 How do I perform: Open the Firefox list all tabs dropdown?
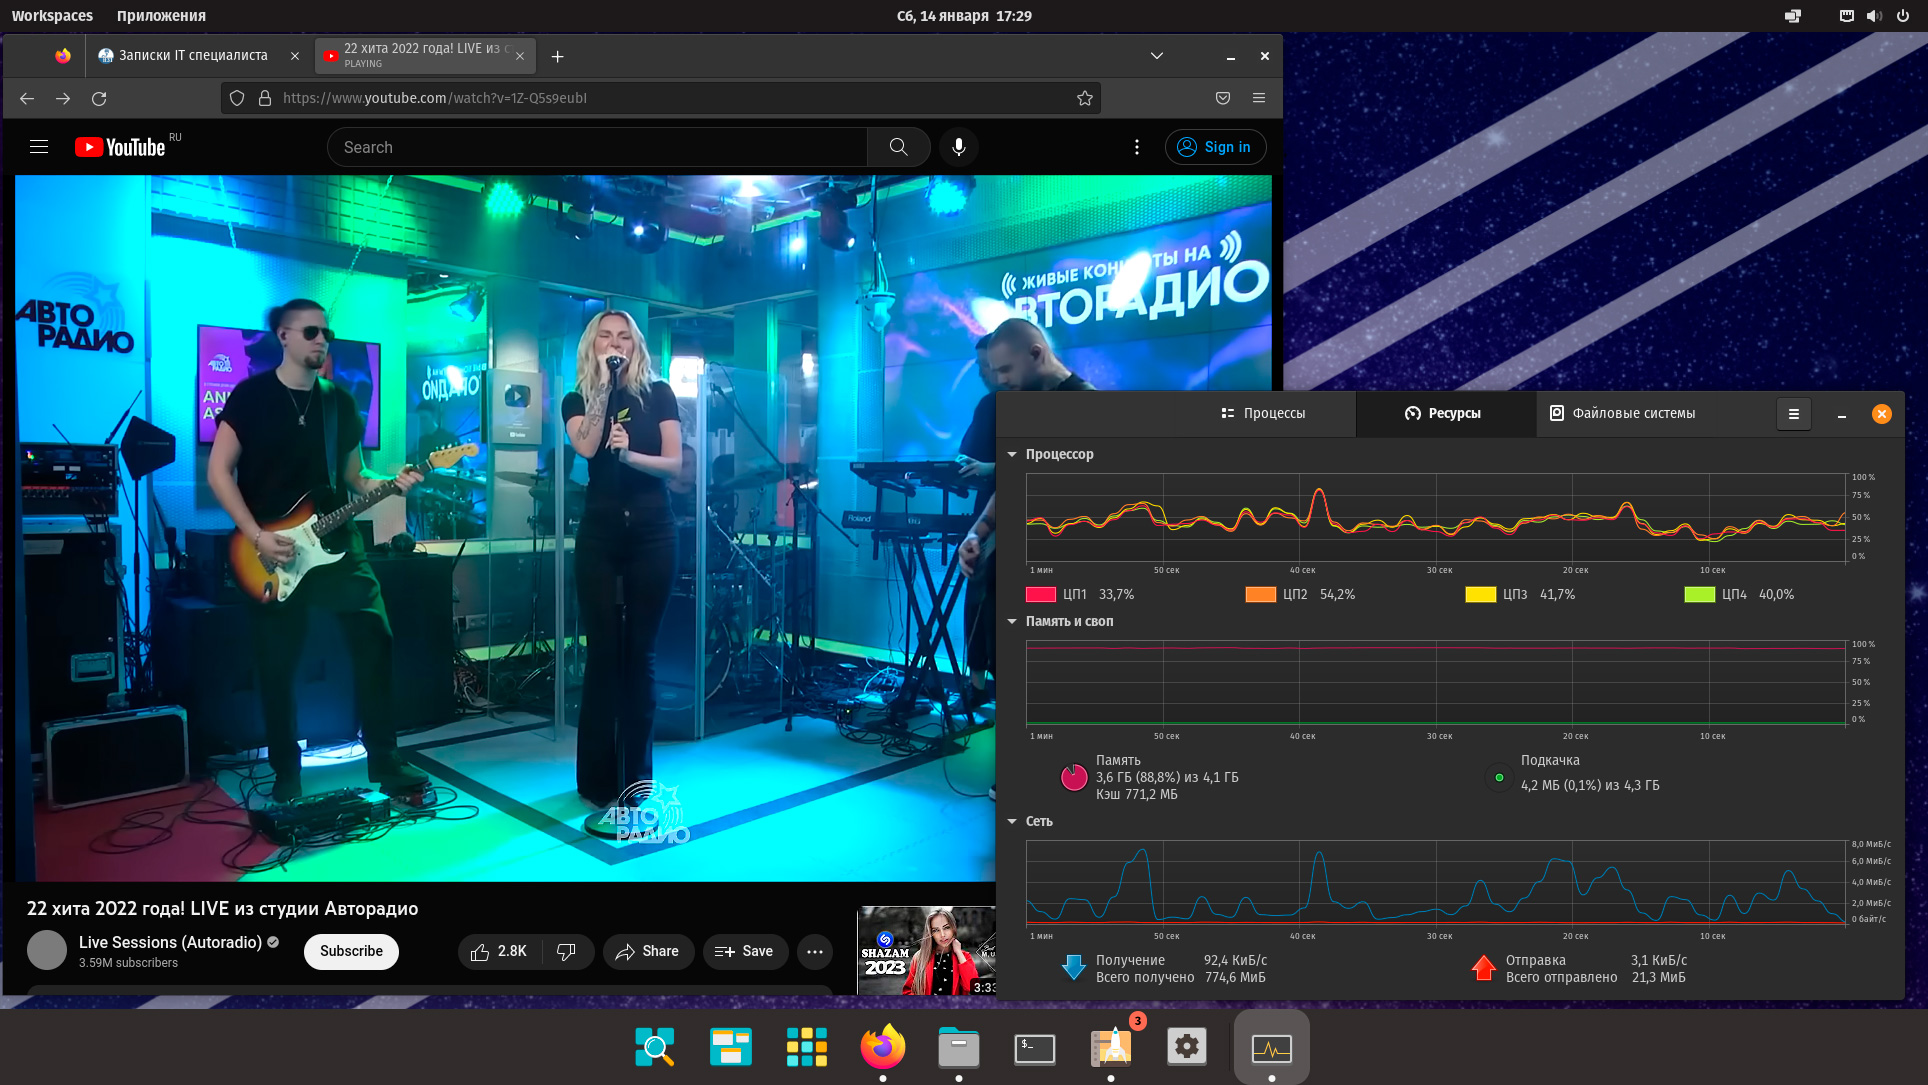tap(1156, 56)
